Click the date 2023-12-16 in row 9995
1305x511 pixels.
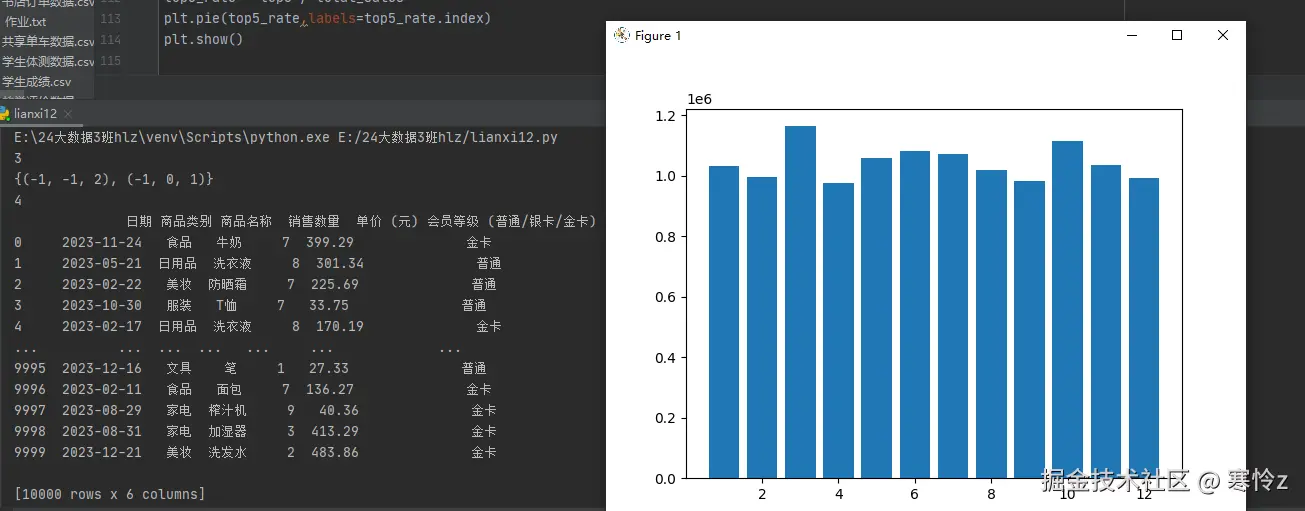[x=102, y=368]
